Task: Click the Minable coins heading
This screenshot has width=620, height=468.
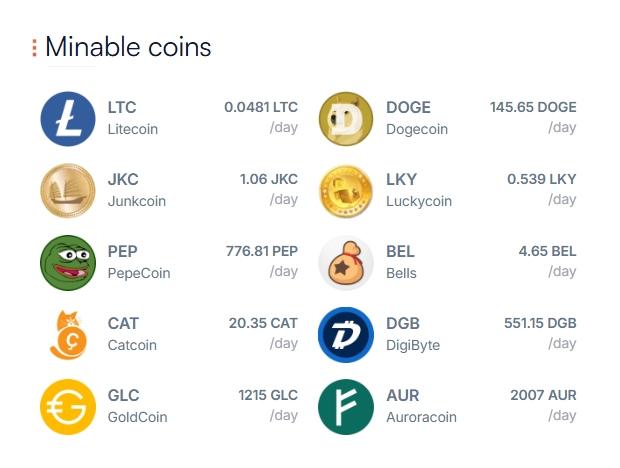Action: click(128, 47)
